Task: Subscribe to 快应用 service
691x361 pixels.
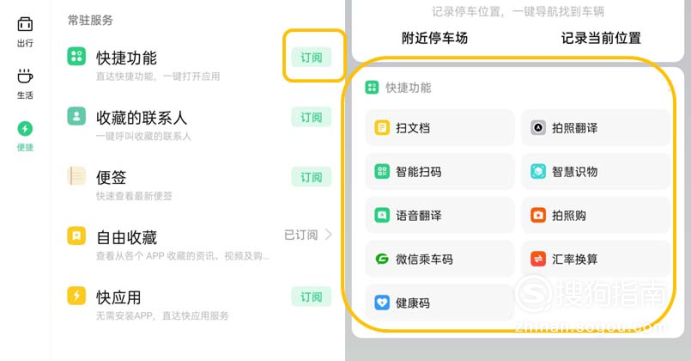Action: point(311,297)
